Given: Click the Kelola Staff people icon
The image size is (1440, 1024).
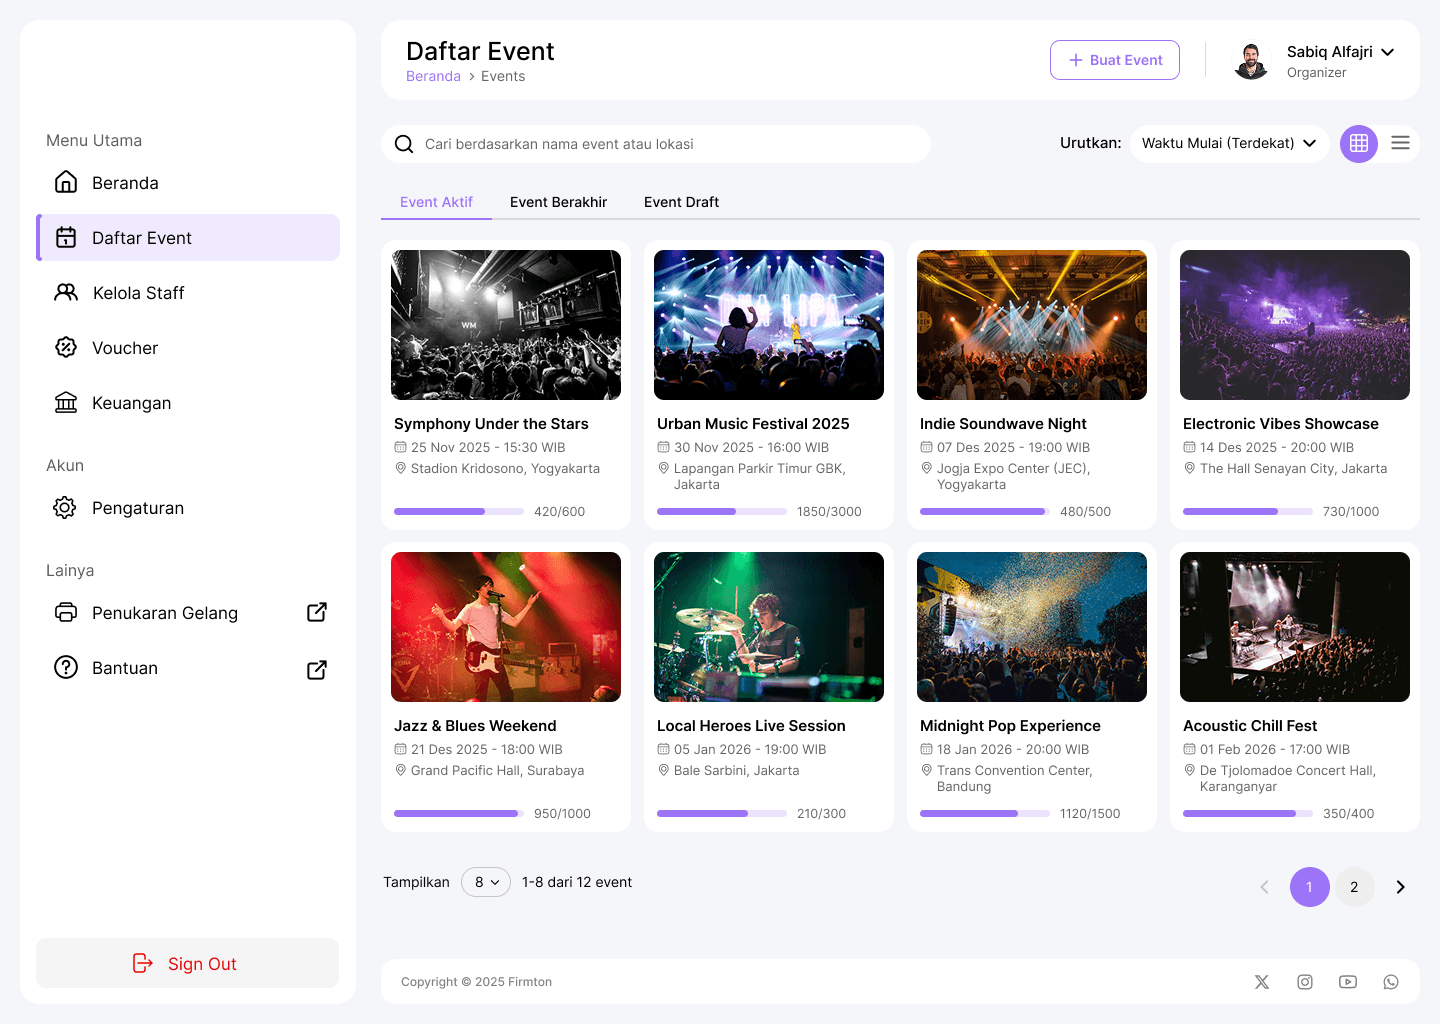Looking at the screenshot, I should coord(66,292).
